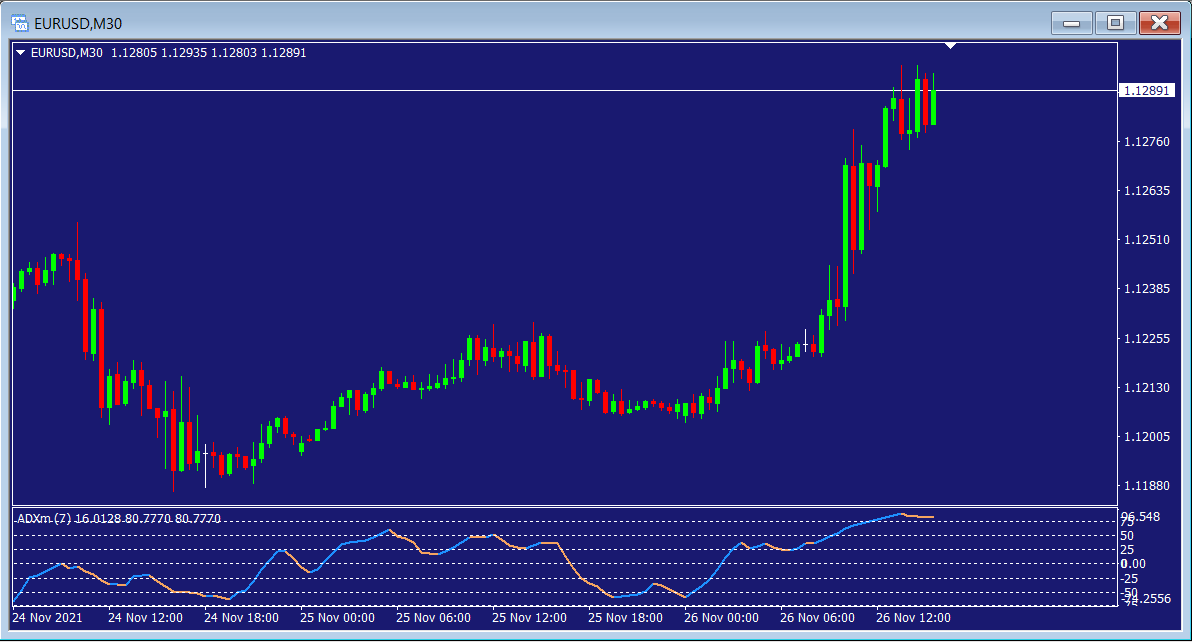This screenshot has height=642, width=1192.
Task: Click the EURUSD,M30 title bar text
Action: pos(78,23)
